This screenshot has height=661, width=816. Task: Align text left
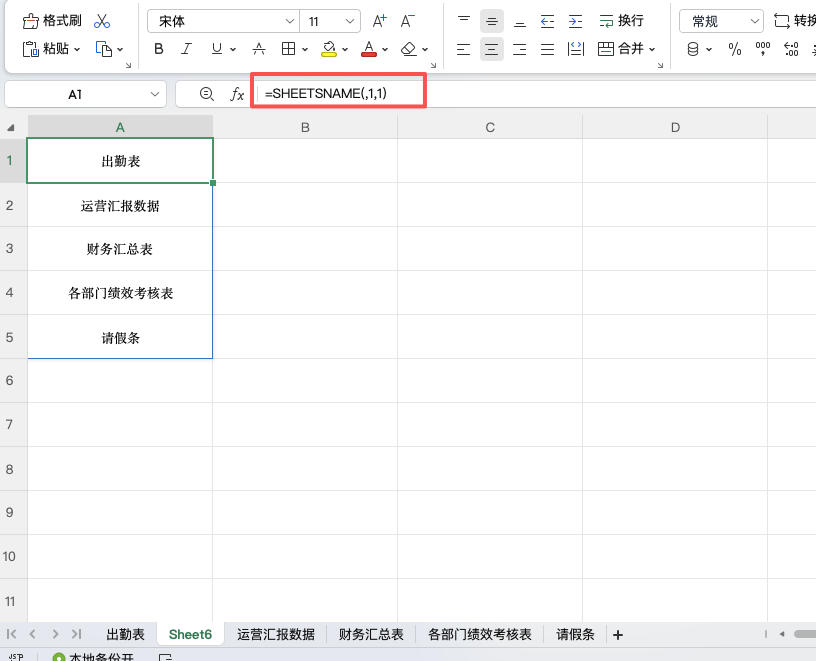point(464,49)
